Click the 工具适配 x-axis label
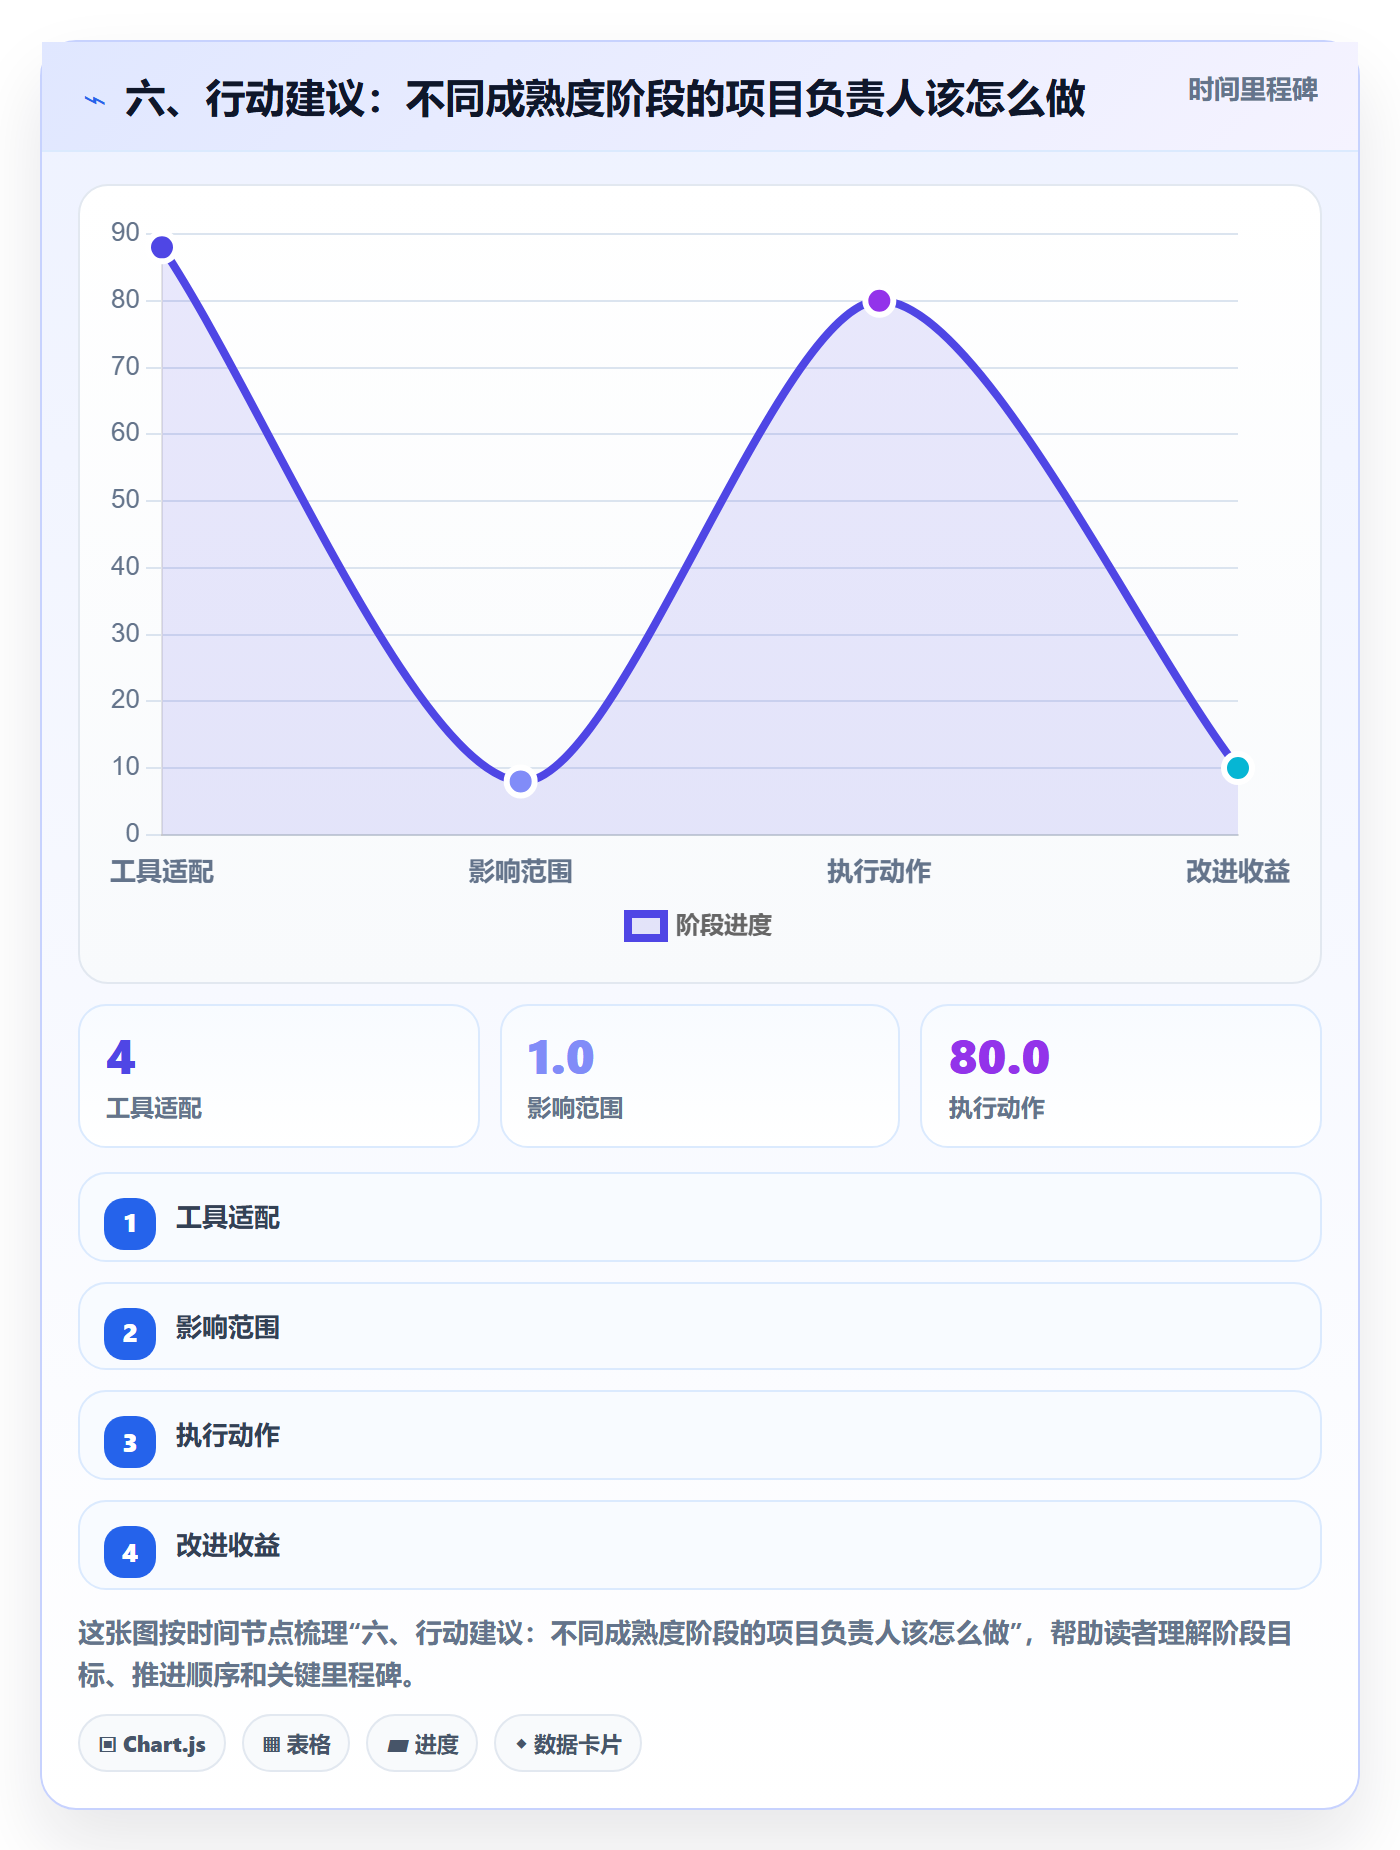Viewport: 1400px width, 1850px height. coord(162,872)
